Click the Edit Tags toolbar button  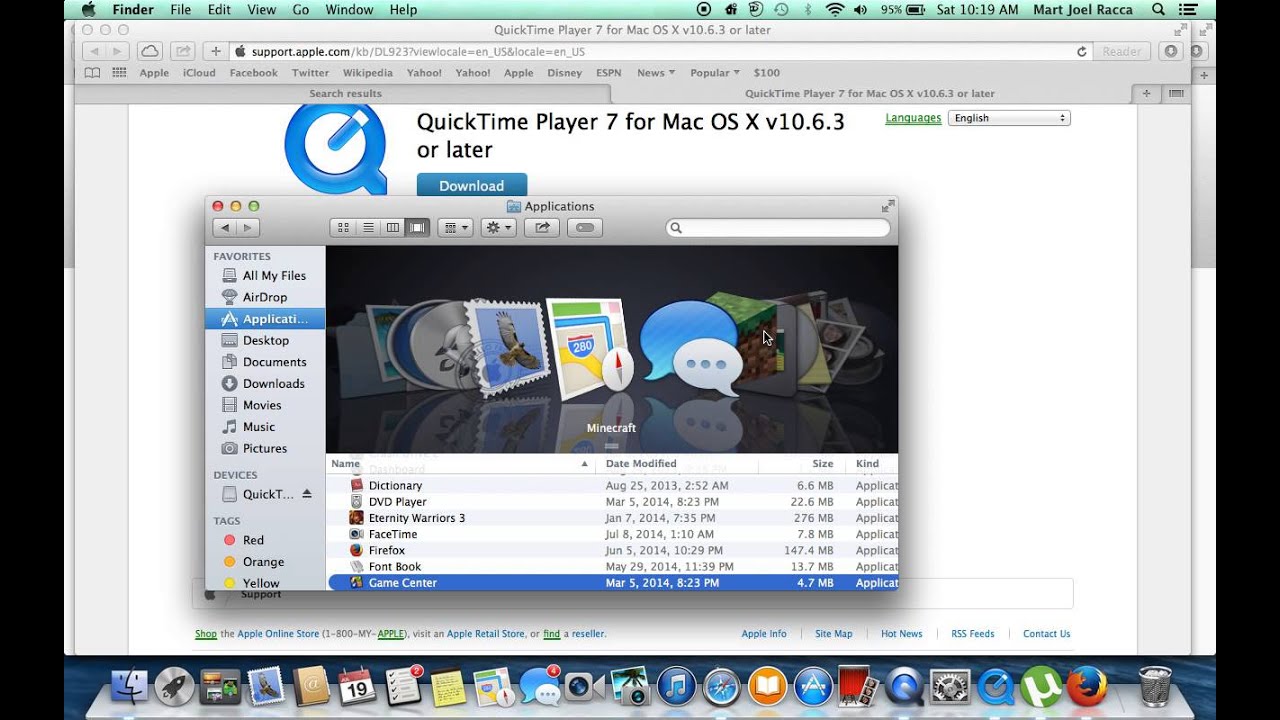tap(585, 228)
